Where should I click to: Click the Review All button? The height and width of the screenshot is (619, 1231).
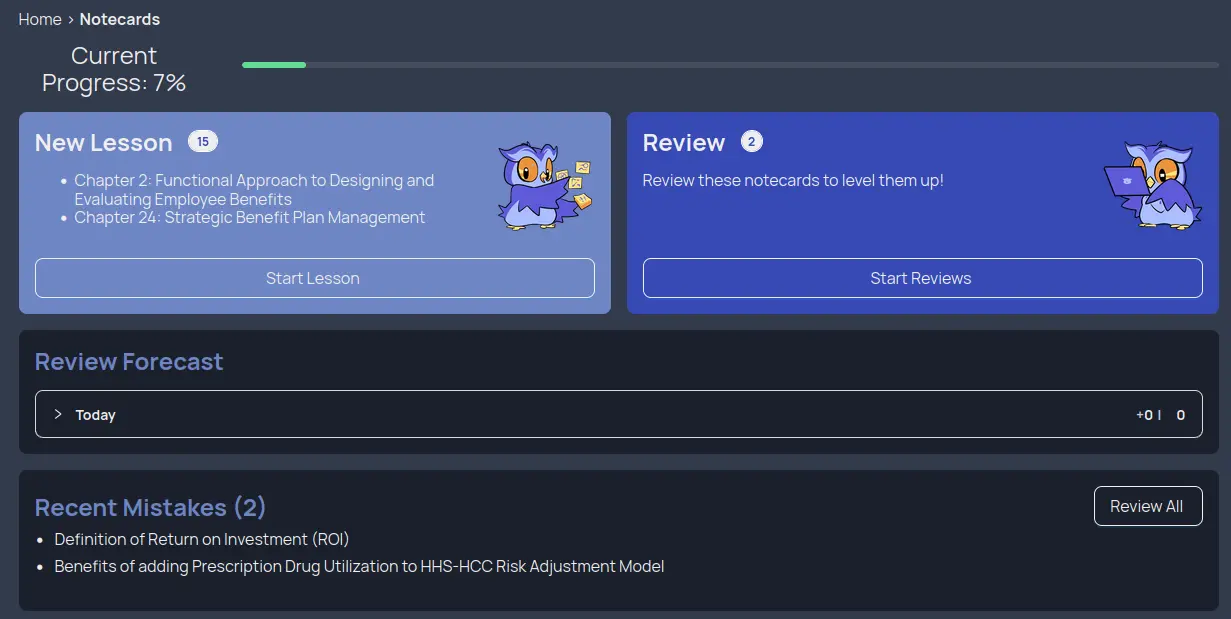coord(1147,506)
